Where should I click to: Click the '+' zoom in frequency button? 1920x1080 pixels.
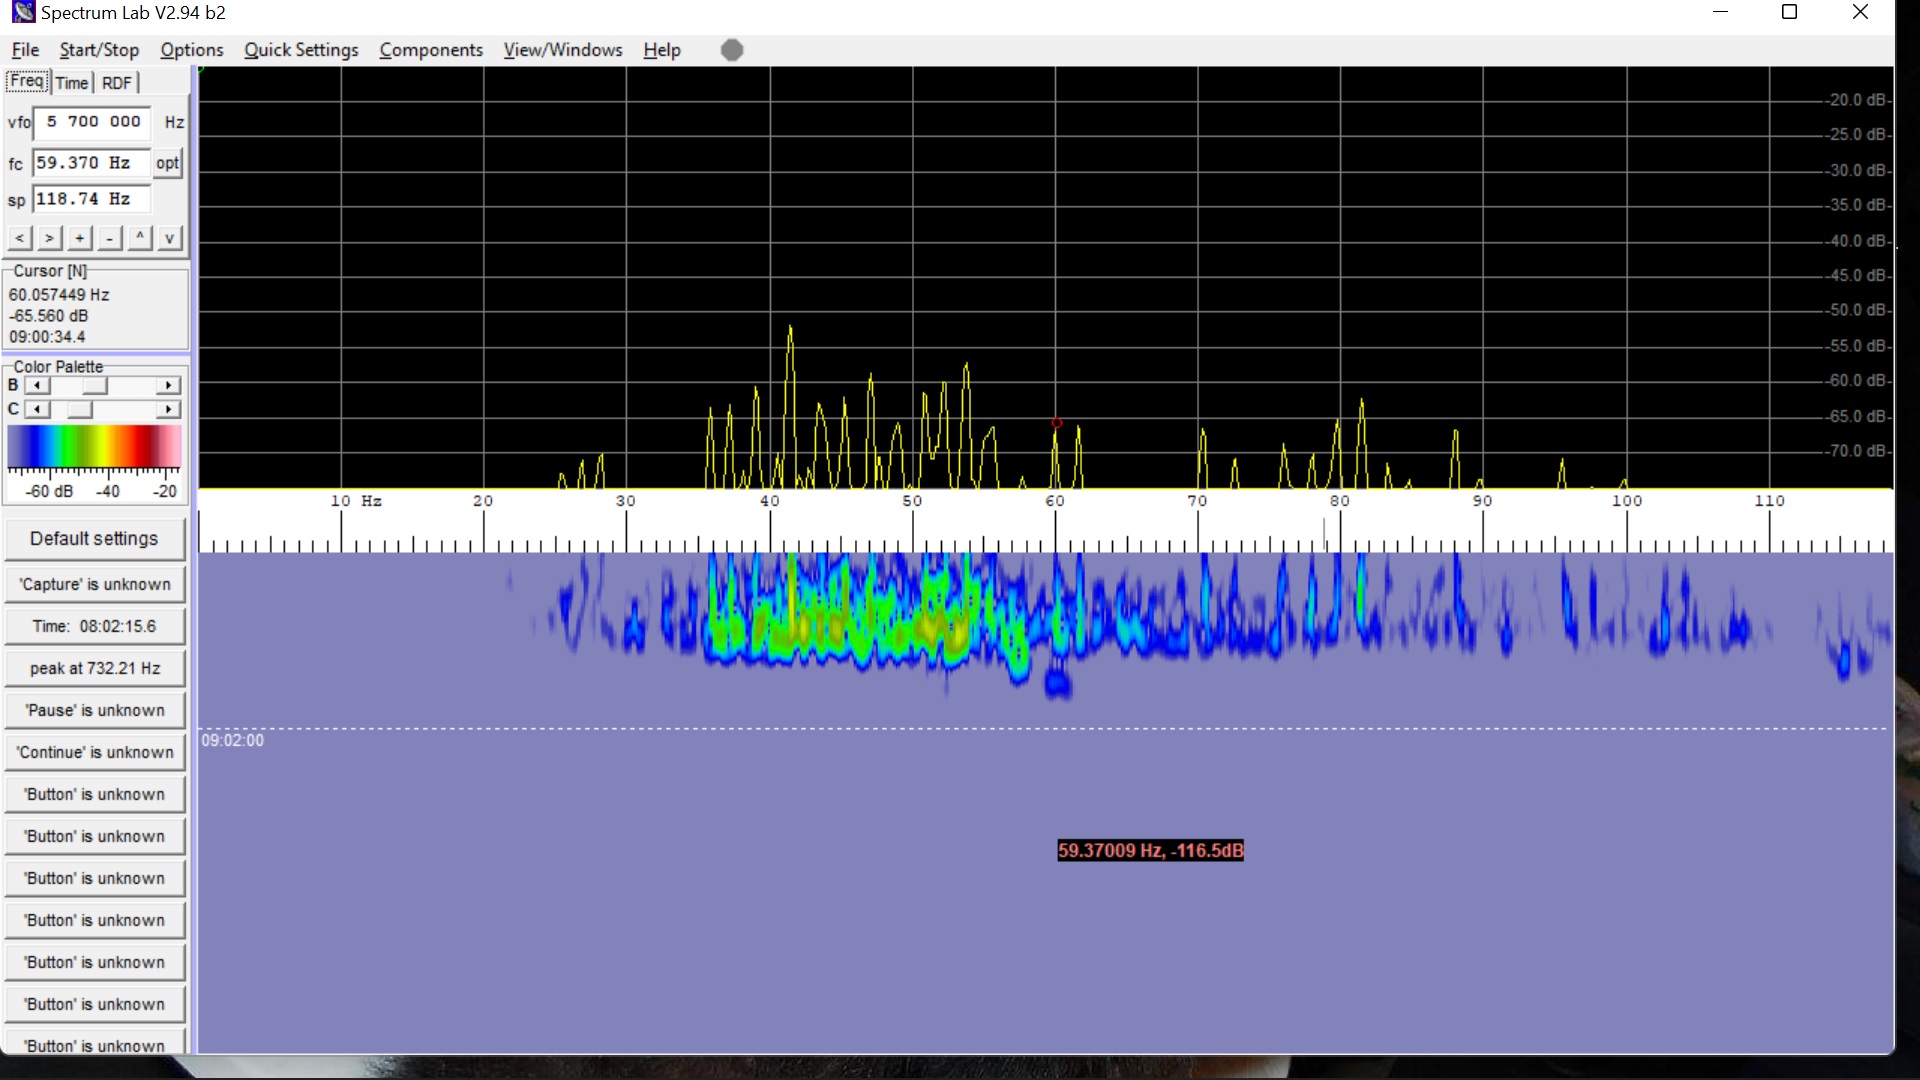pyautogui.click(x=79, y=238)
